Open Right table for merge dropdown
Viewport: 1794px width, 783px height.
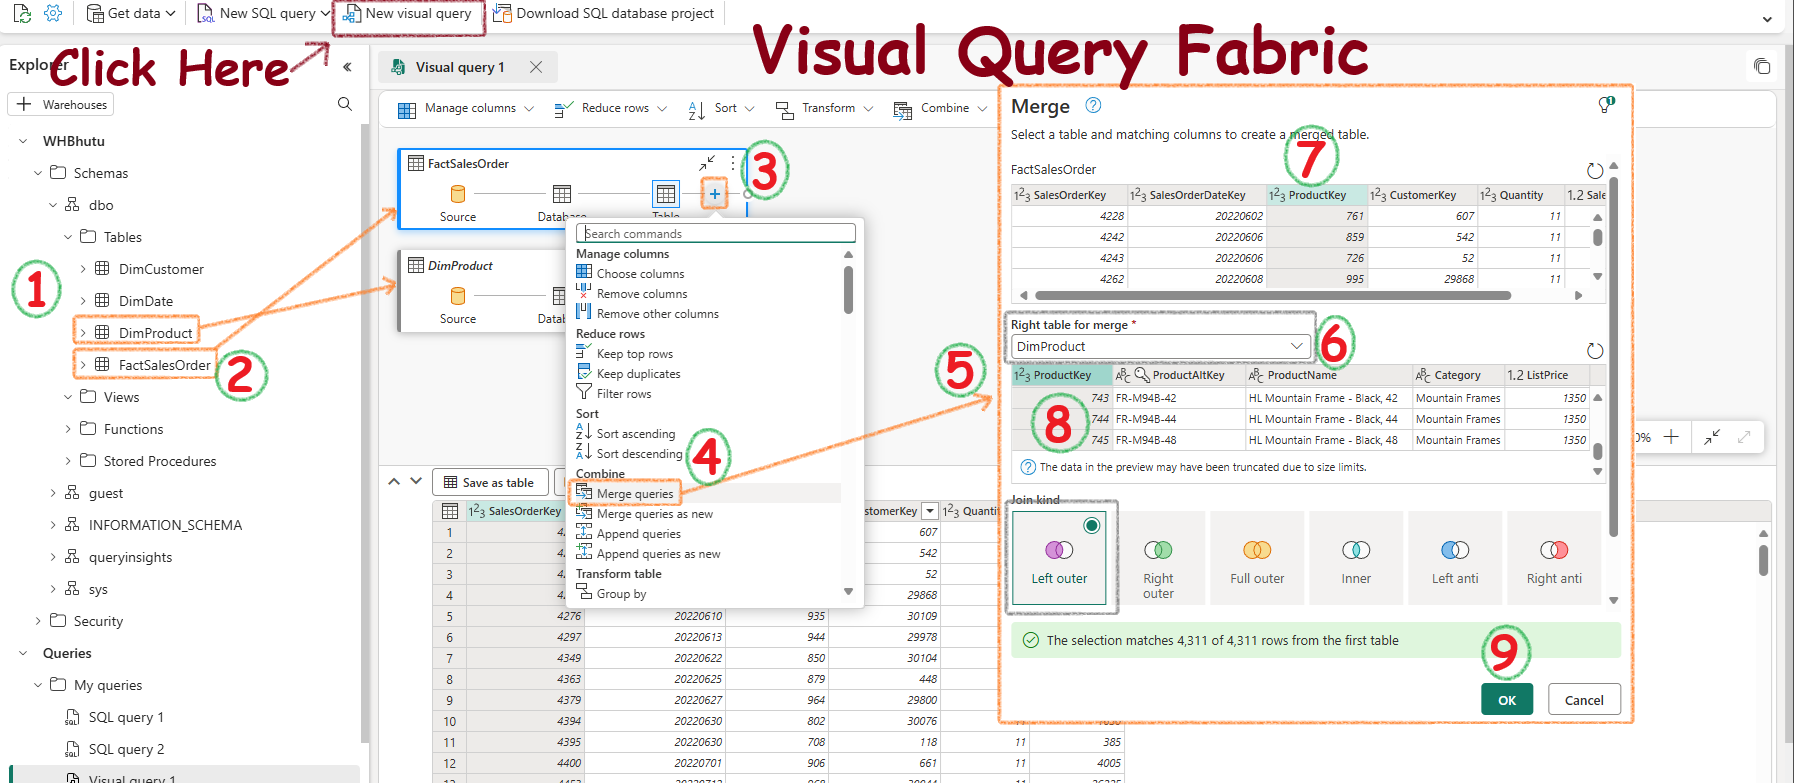(x=1160, y=346)
